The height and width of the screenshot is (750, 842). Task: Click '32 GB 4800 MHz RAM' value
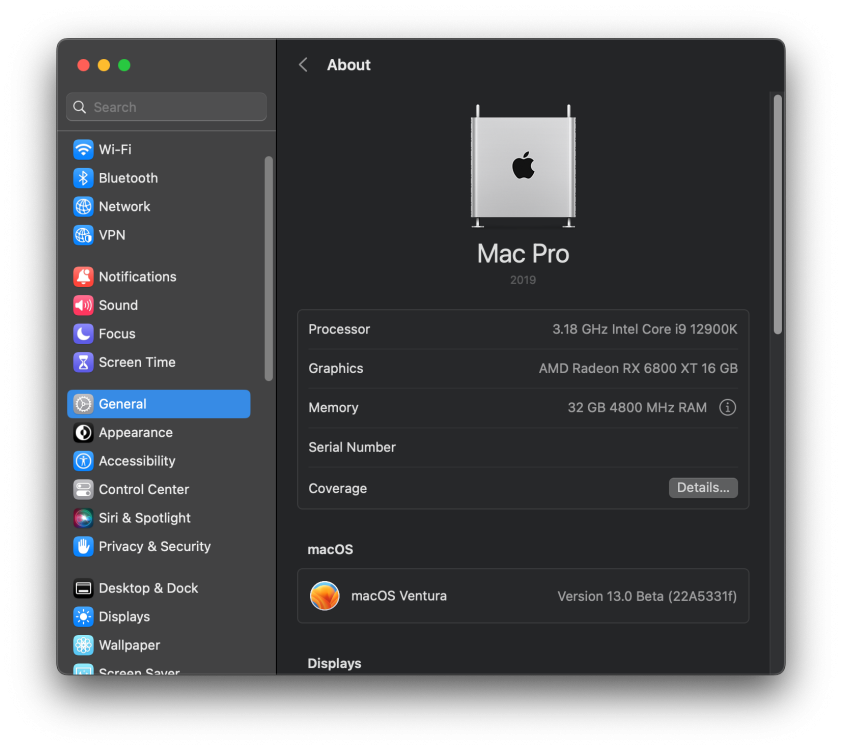637,407
